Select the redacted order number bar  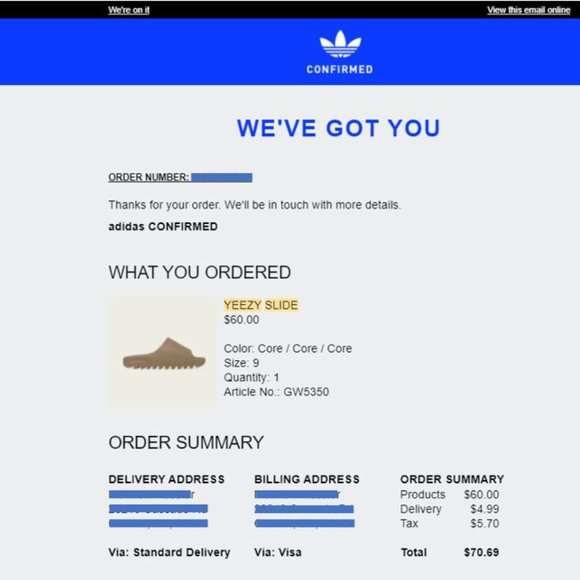[x=222, y=178]
